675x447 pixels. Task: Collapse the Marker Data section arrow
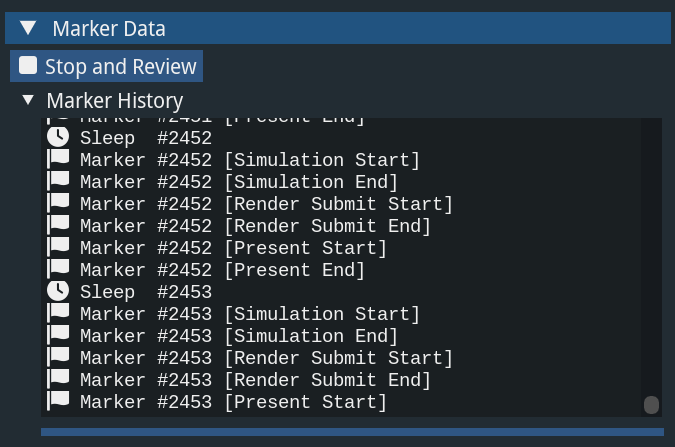[x=28, y=29]
